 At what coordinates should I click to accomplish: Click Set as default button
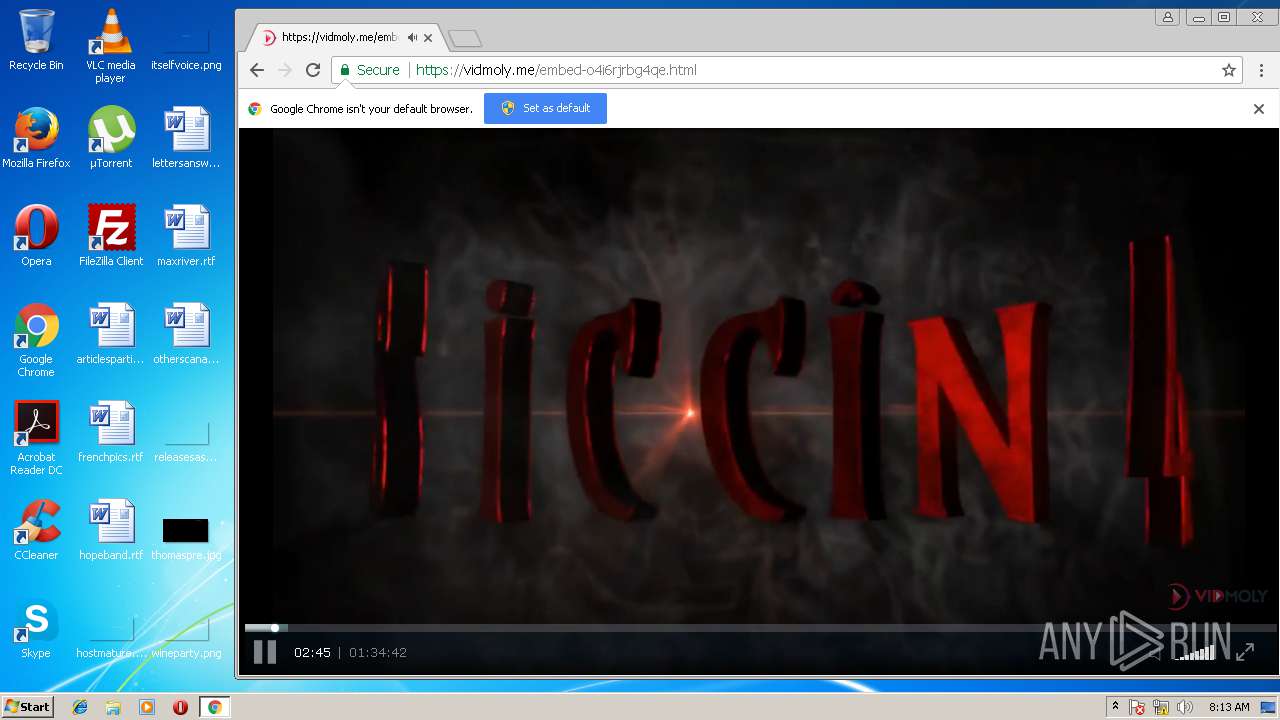pyautogui.click(x=545, y=108)
